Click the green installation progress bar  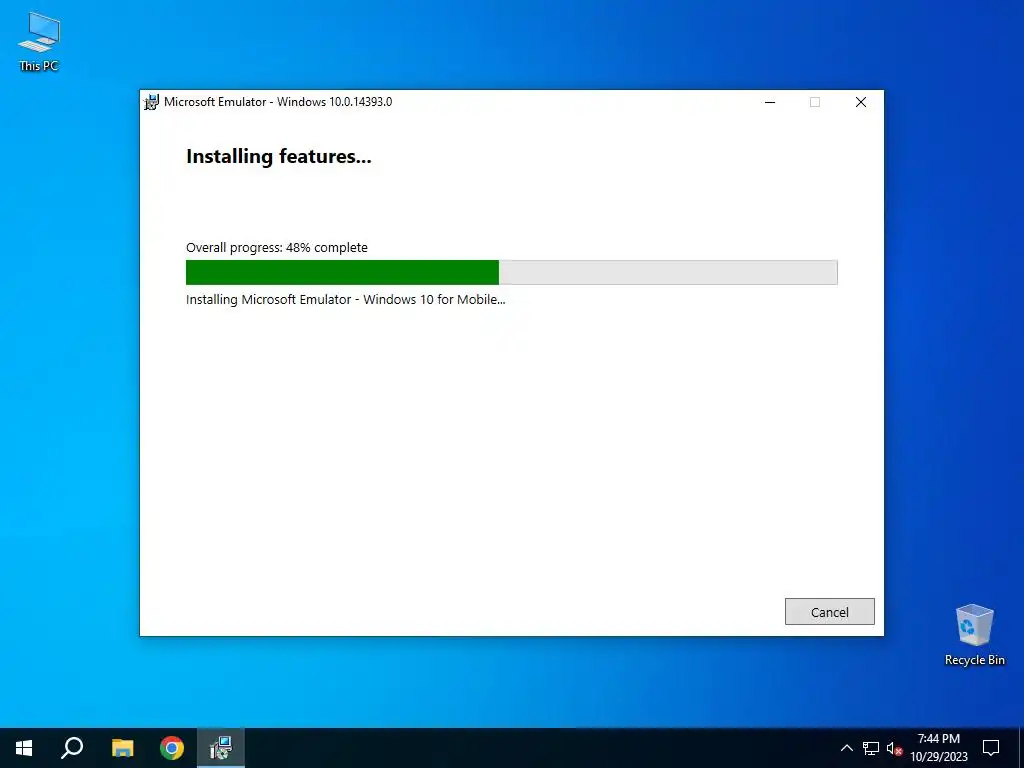(511, 272)
